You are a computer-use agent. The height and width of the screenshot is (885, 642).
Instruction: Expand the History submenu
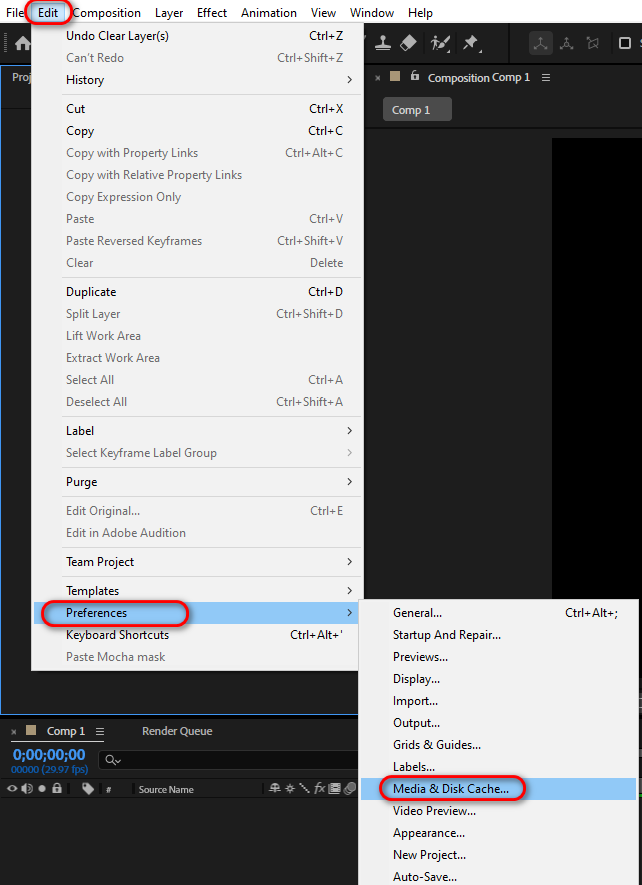(197, 80)
